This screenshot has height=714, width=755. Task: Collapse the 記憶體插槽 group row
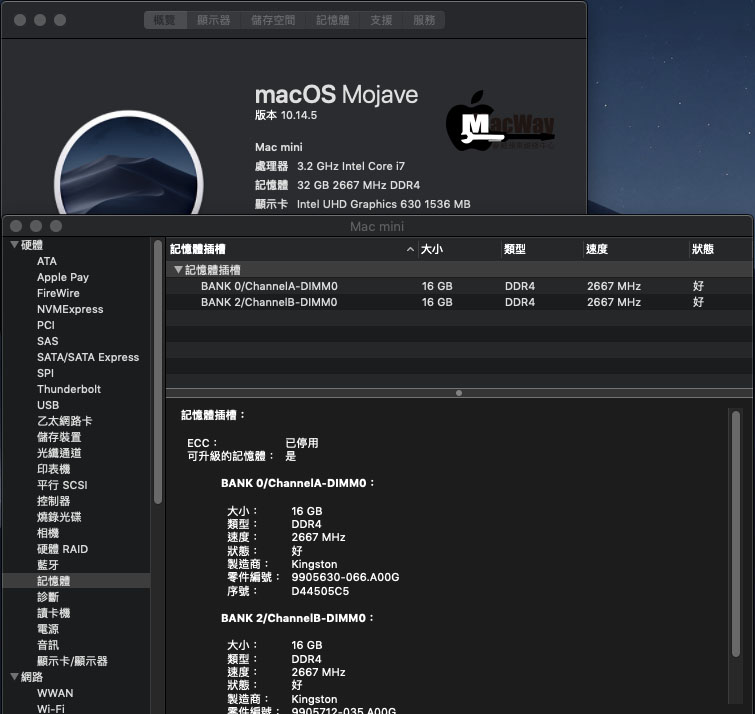(x=178, y=270)
